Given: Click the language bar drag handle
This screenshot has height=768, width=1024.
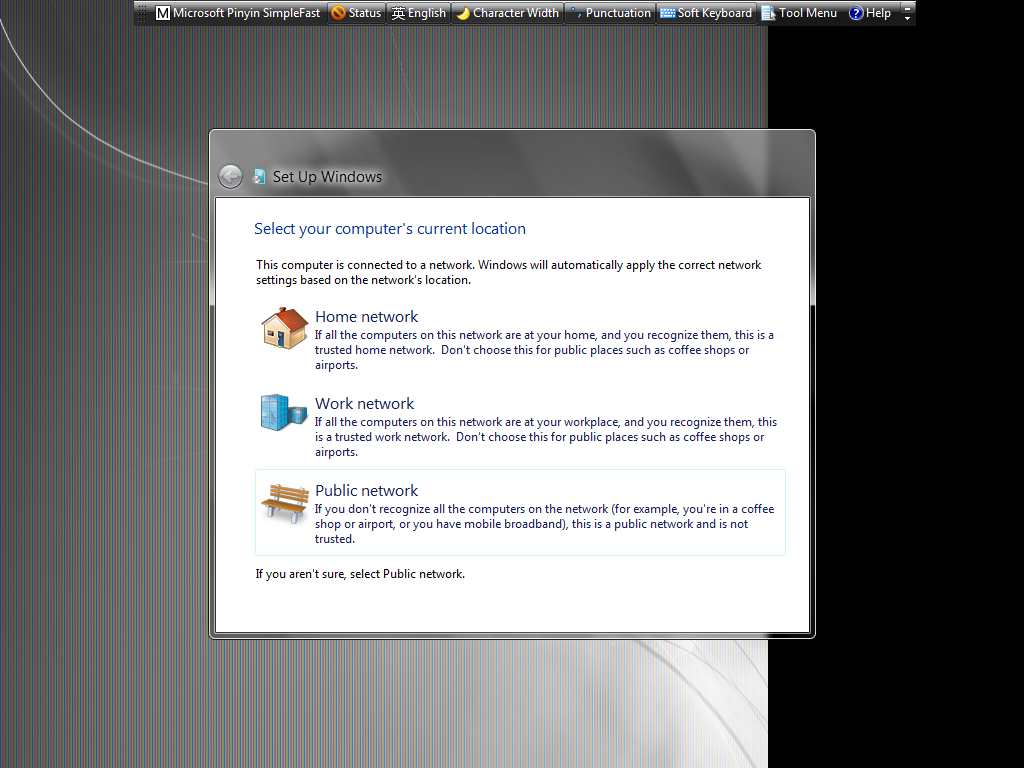Looking at the screenshot, I should [x=141, y=13].
